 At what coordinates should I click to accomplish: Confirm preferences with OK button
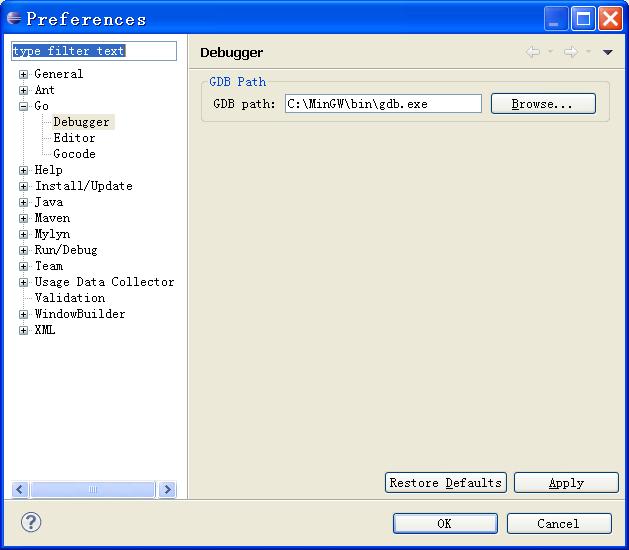click(444, 523)
